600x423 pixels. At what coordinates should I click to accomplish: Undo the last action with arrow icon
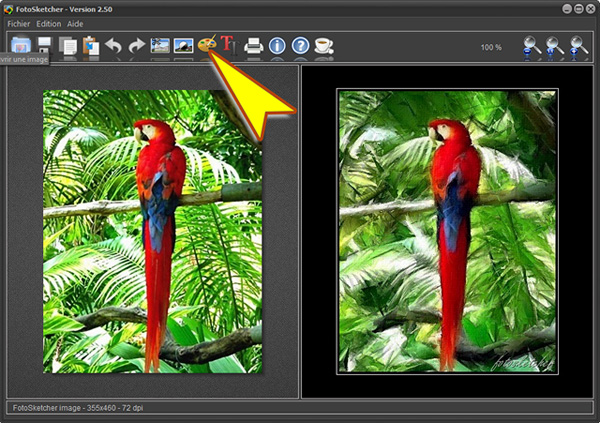click(114, 45)
